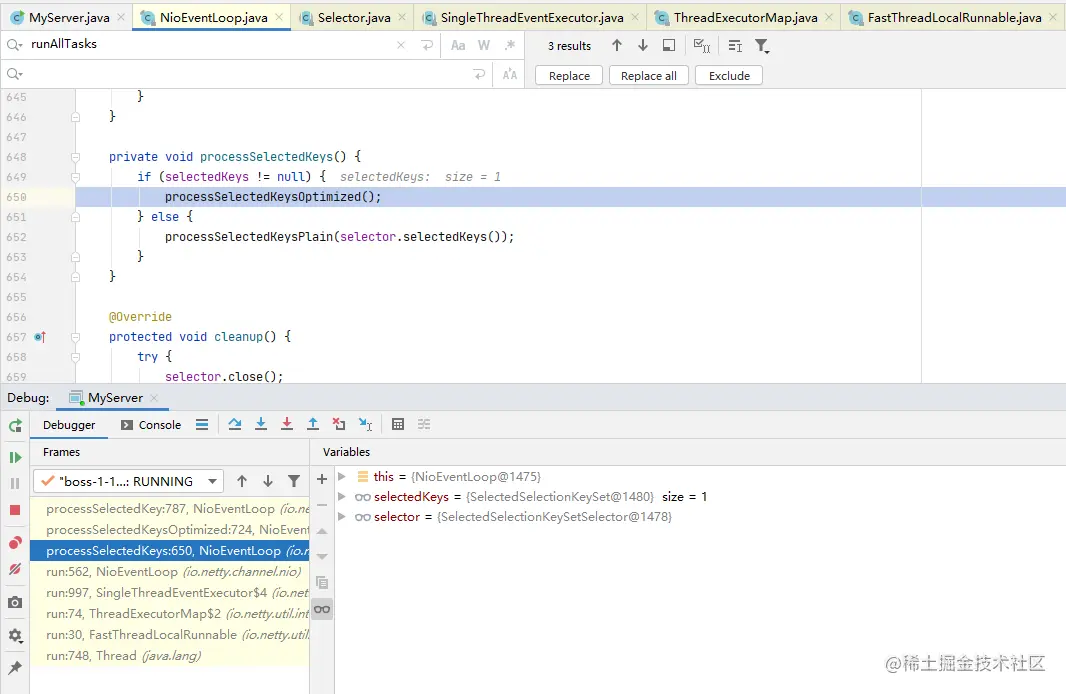
Task: Click Run to Cursor icon
Action: coord(365,424)
